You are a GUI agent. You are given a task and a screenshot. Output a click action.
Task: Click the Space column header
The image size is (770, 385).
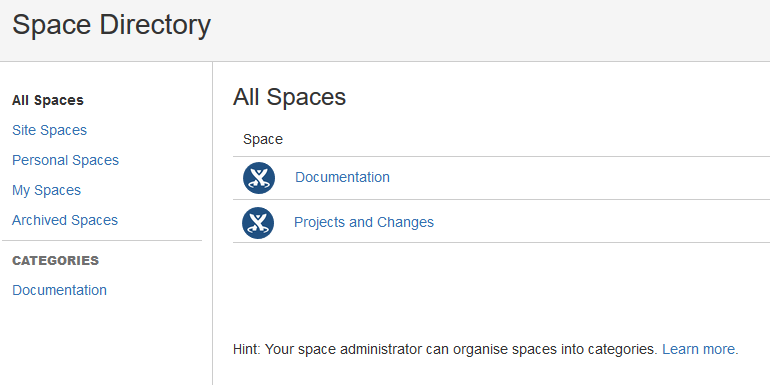click(x=263, y=139)
